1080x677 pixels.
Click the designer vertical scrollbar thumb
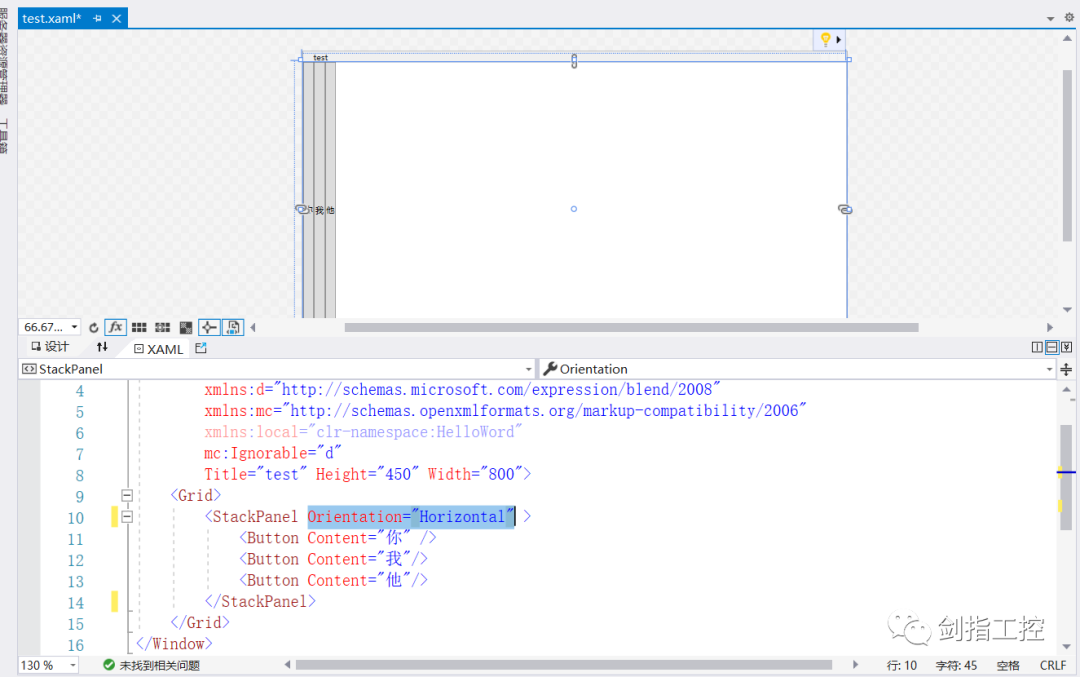pyautogui.click(x=1067, y=155)
